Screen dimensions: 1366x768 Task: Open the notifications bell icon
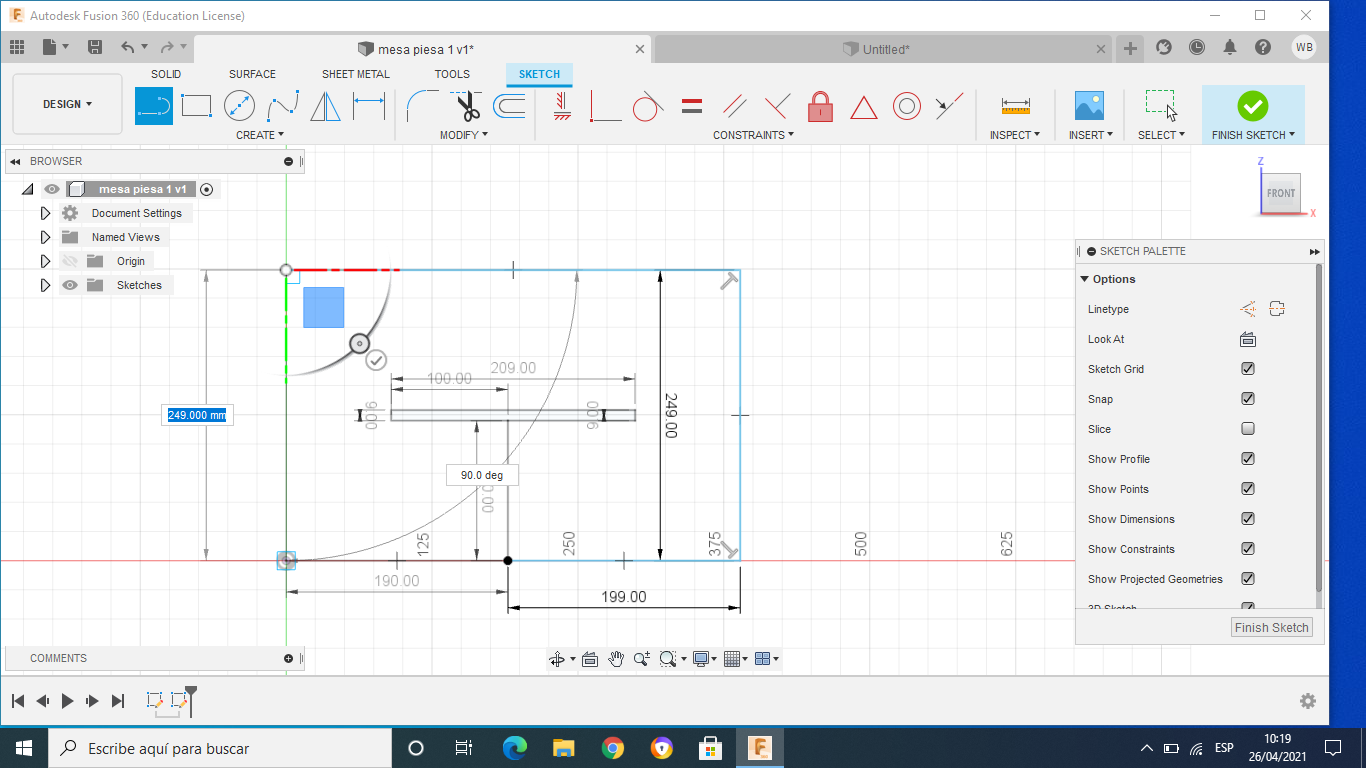point(1230,47)
